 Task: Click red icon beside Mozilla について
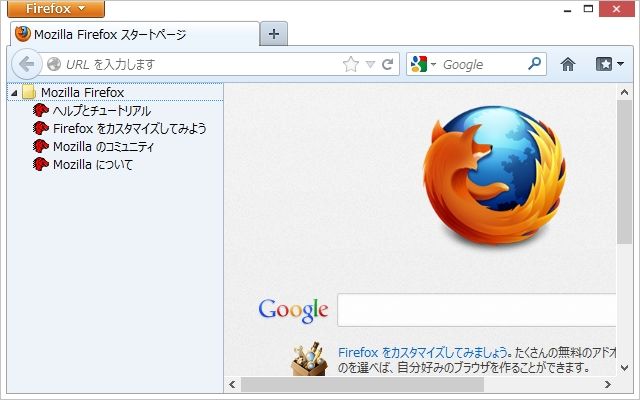point(41,164)
